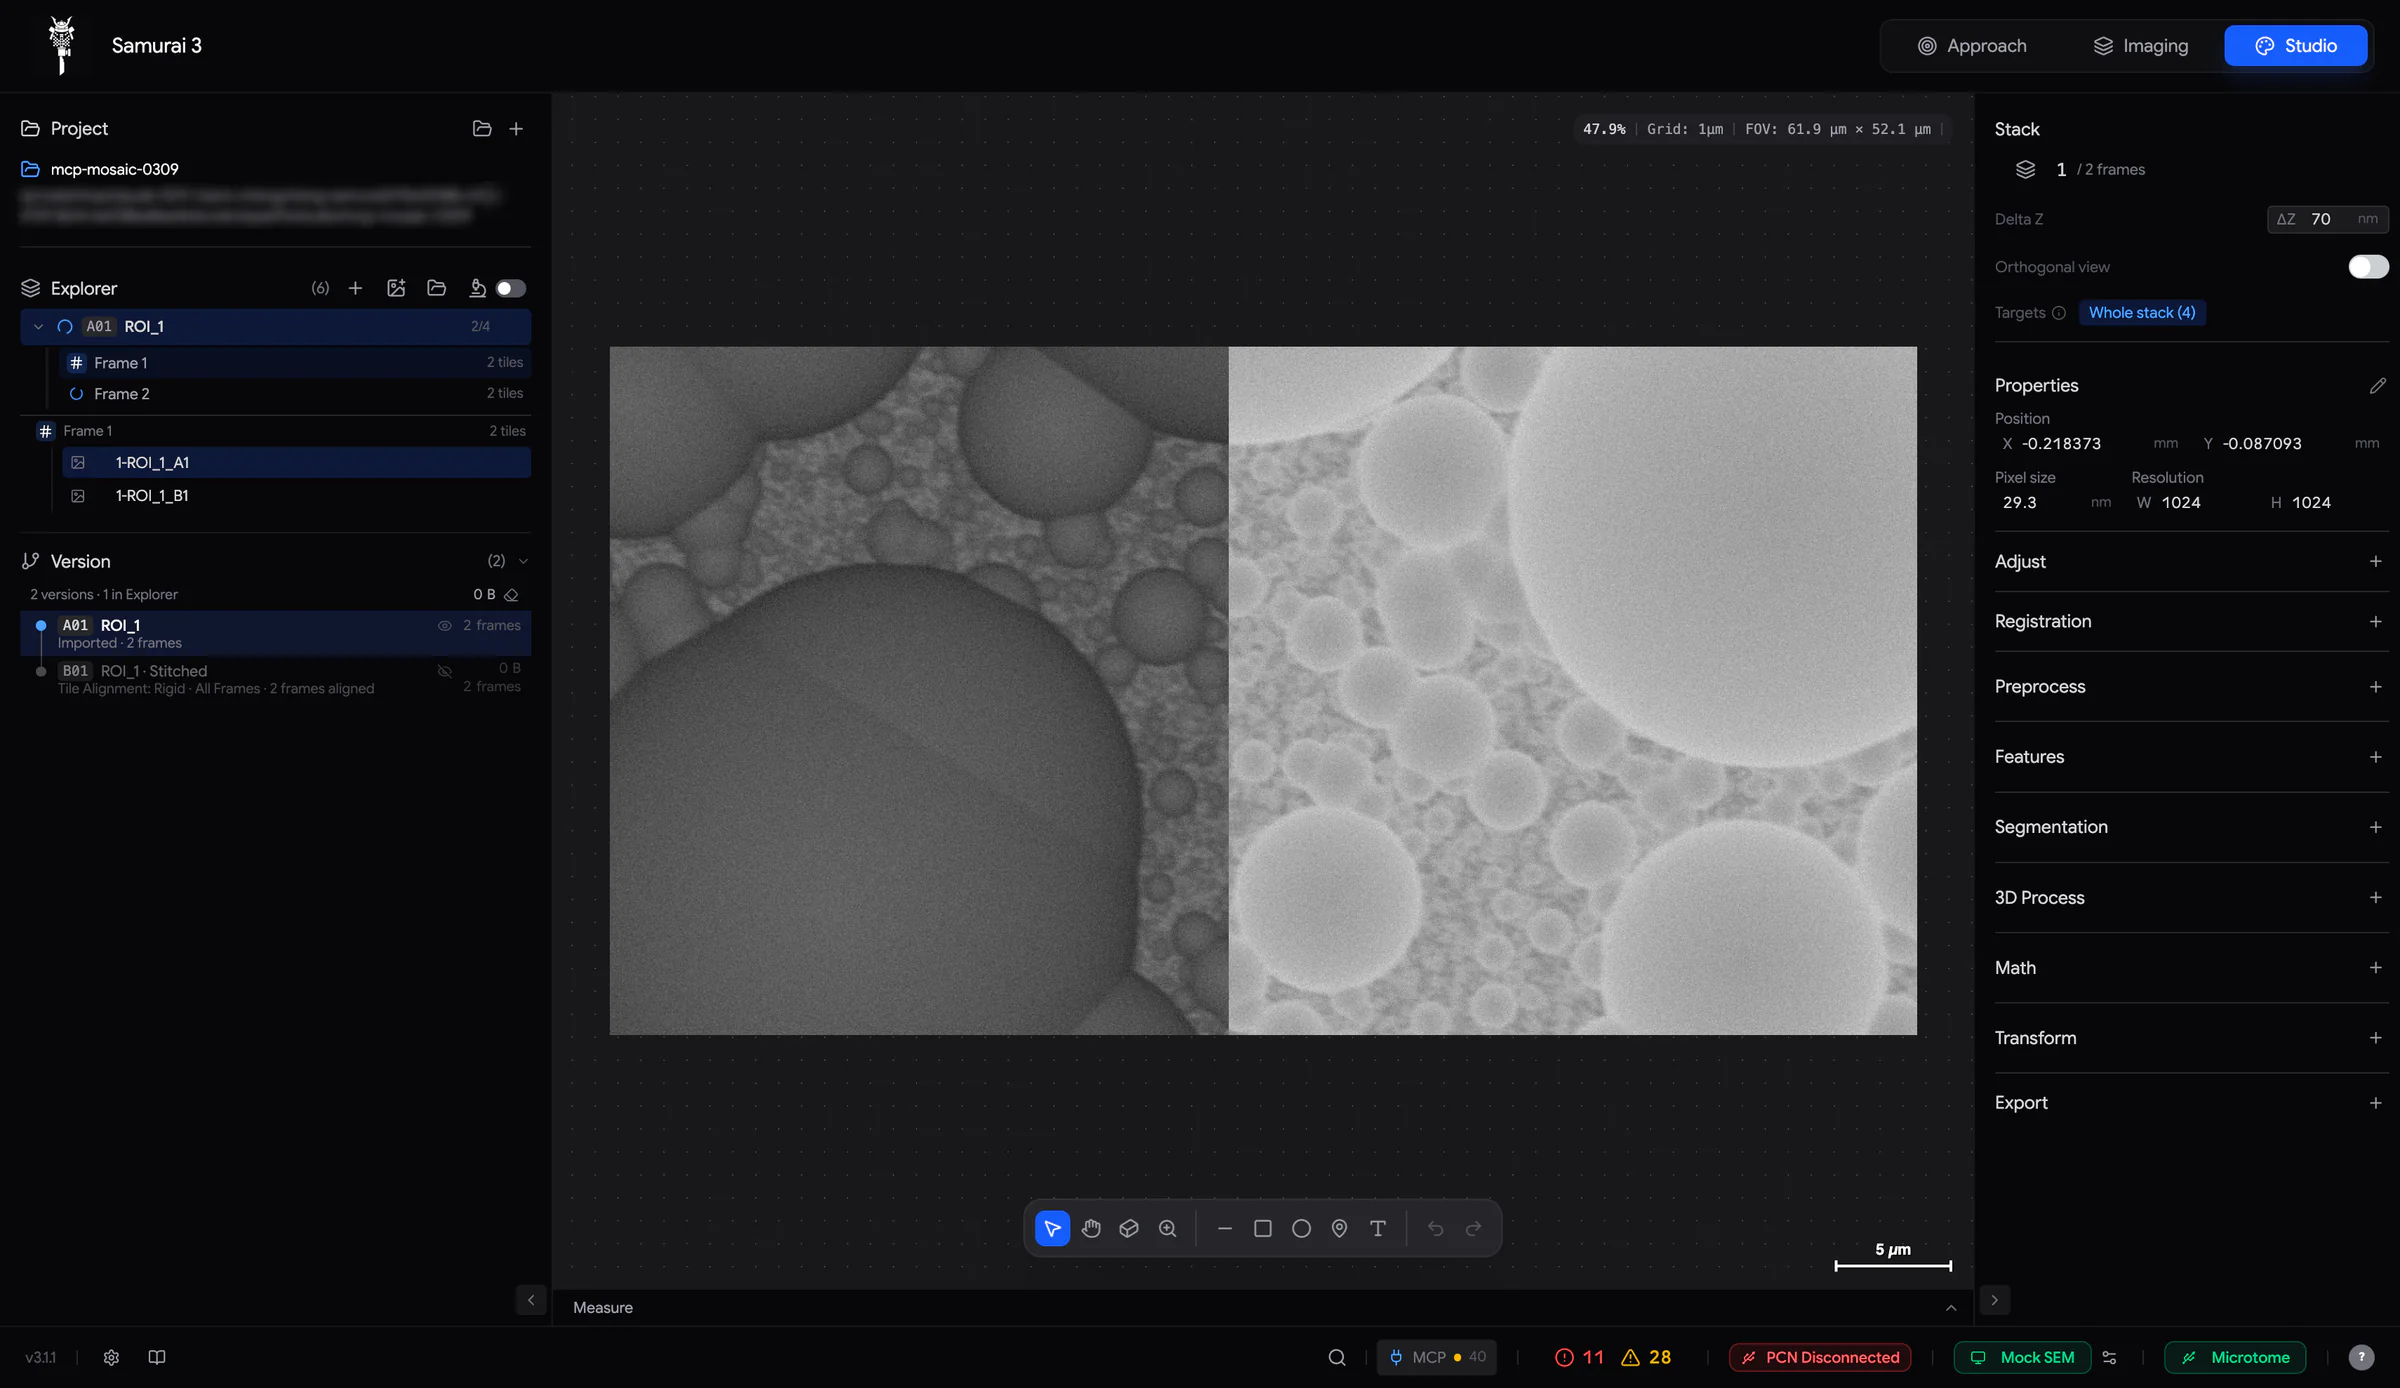Viewport: 2400px width, 1388px height.
Task: Collapse the right panel arrow
Action: coord(1994,1300)
